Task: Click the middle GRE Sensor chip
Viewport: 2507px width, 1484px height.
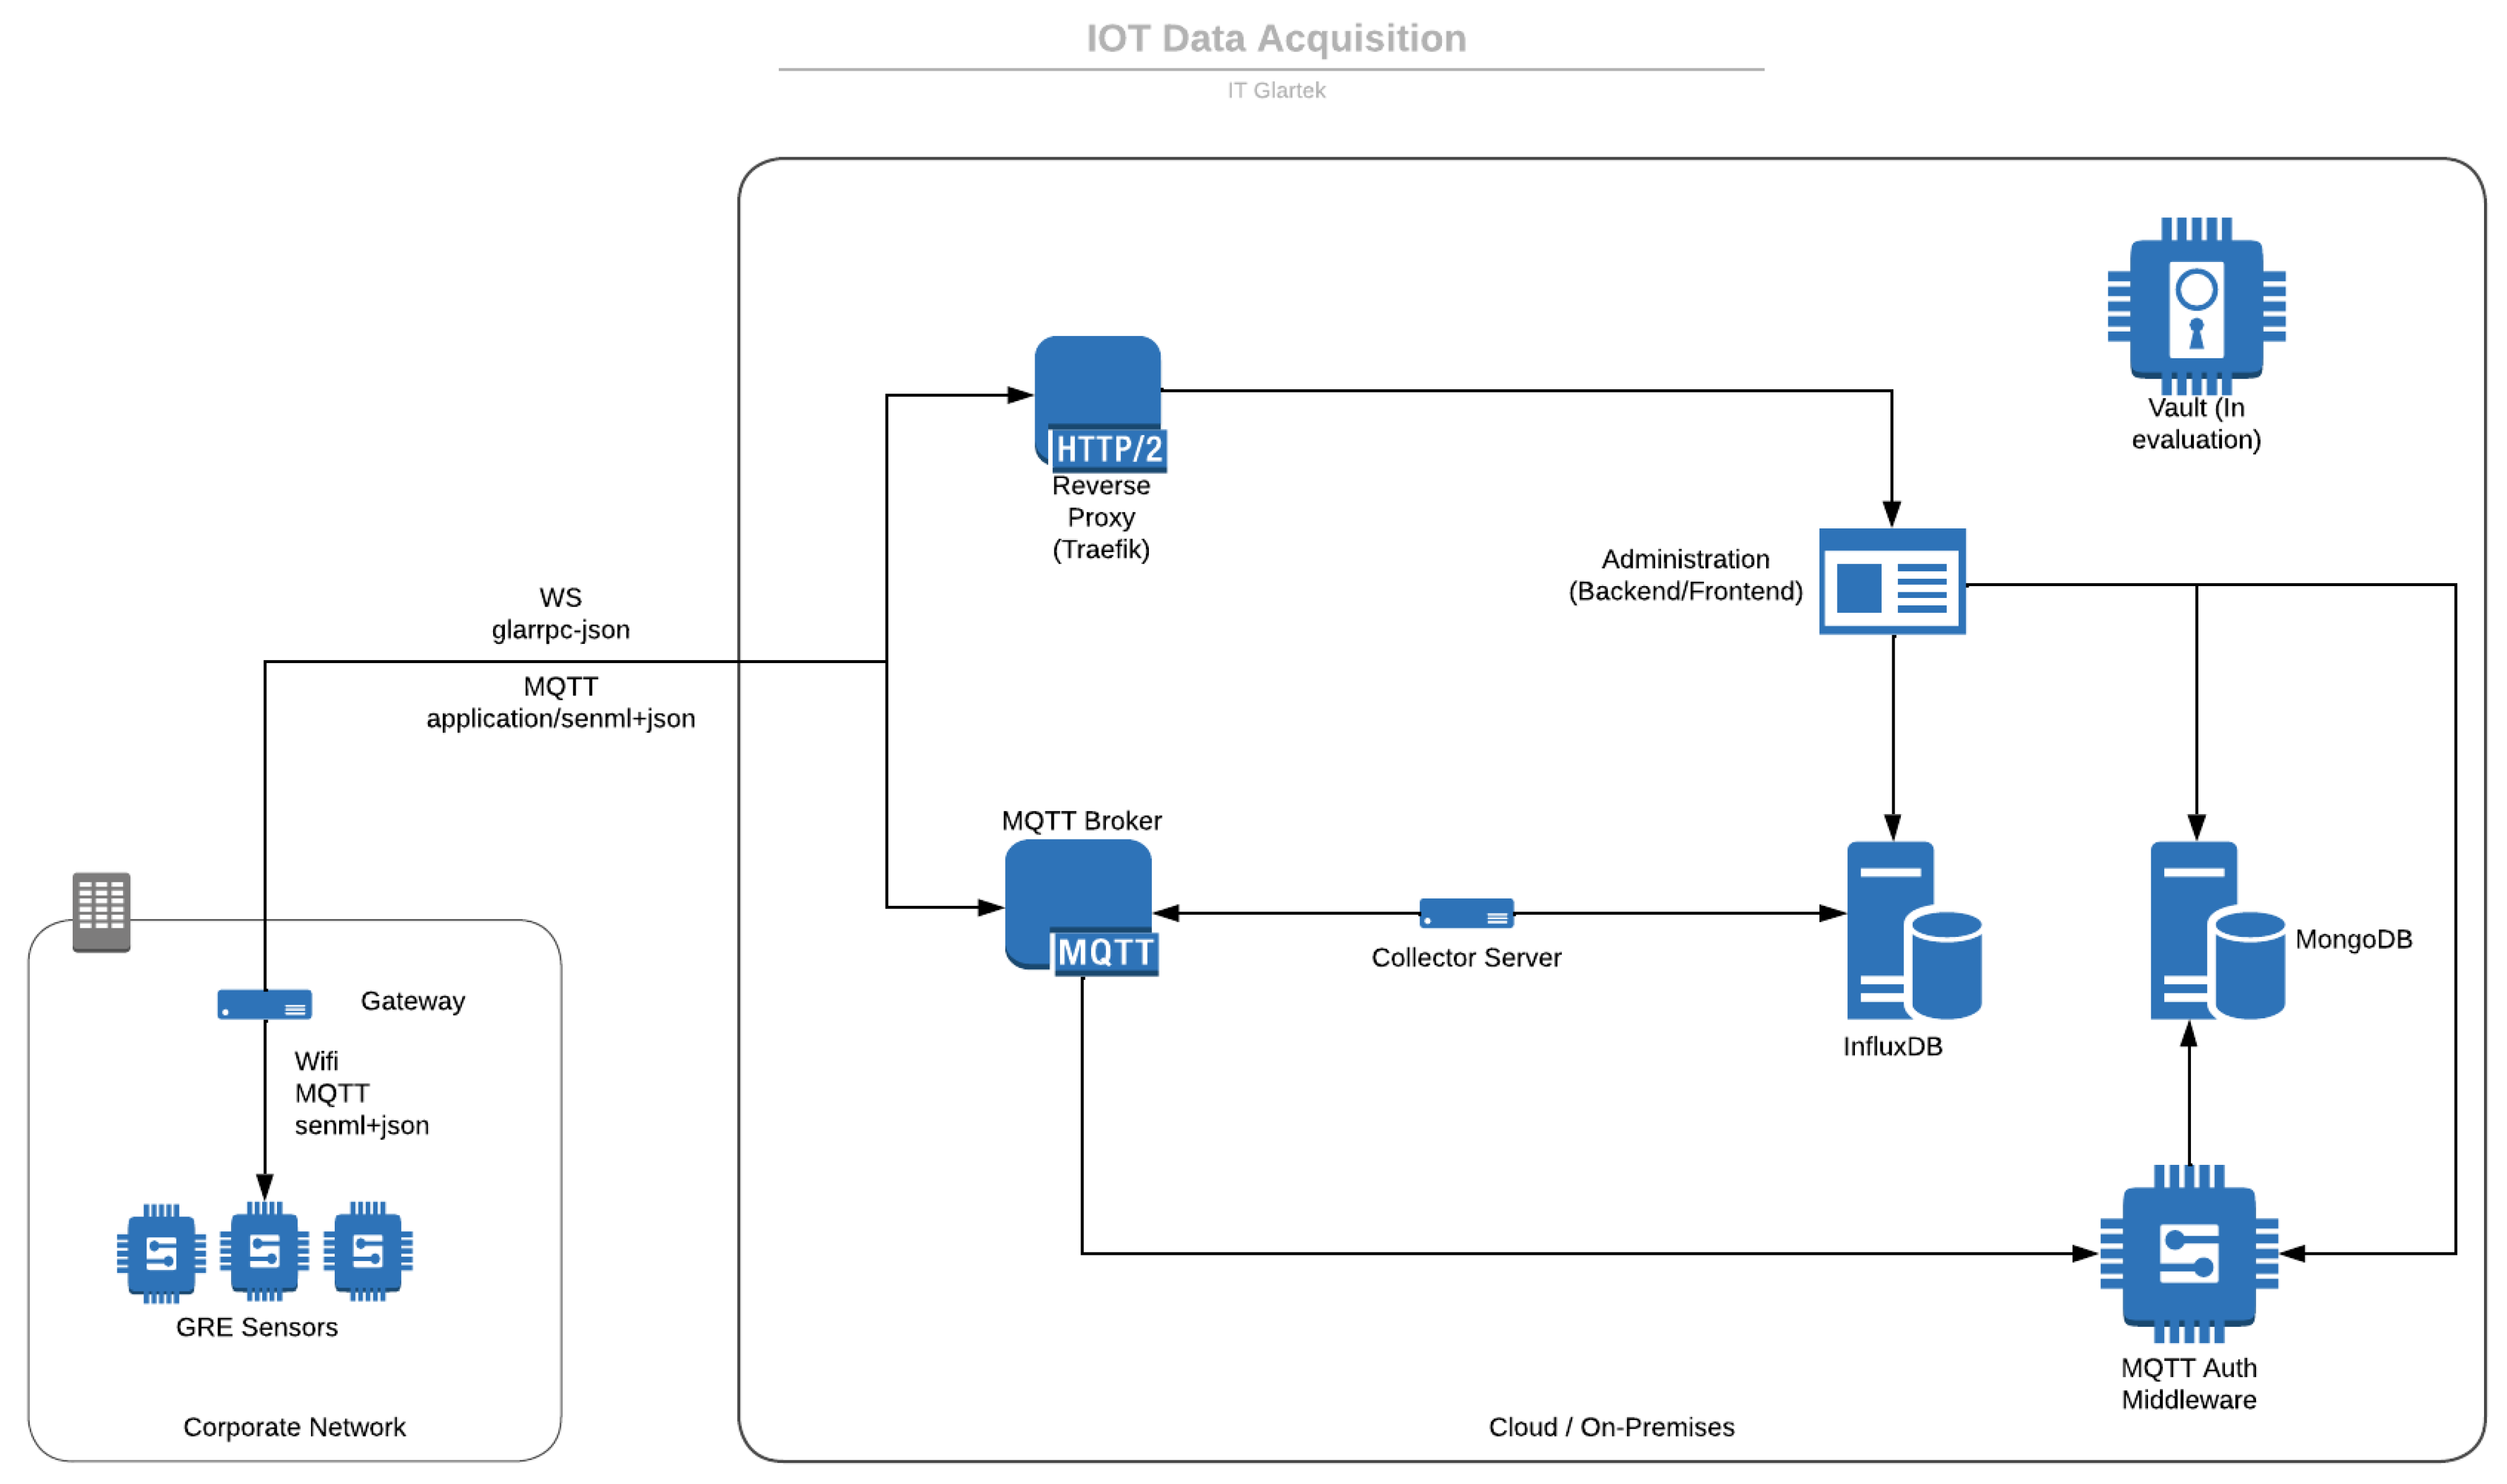Action: [264, 1251]
